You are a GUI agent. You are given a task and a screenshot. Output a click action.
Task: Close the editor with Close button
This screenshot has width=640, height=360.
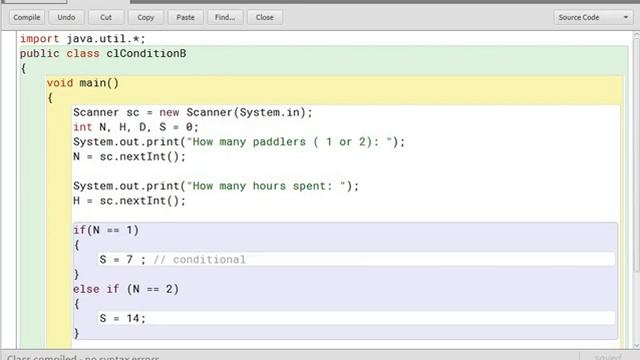(264, 18)
